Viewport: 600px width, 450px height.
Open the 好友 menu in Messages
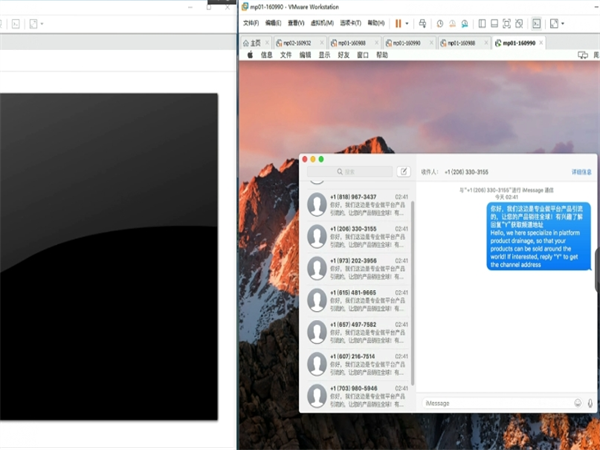click(x=344, y=56)
